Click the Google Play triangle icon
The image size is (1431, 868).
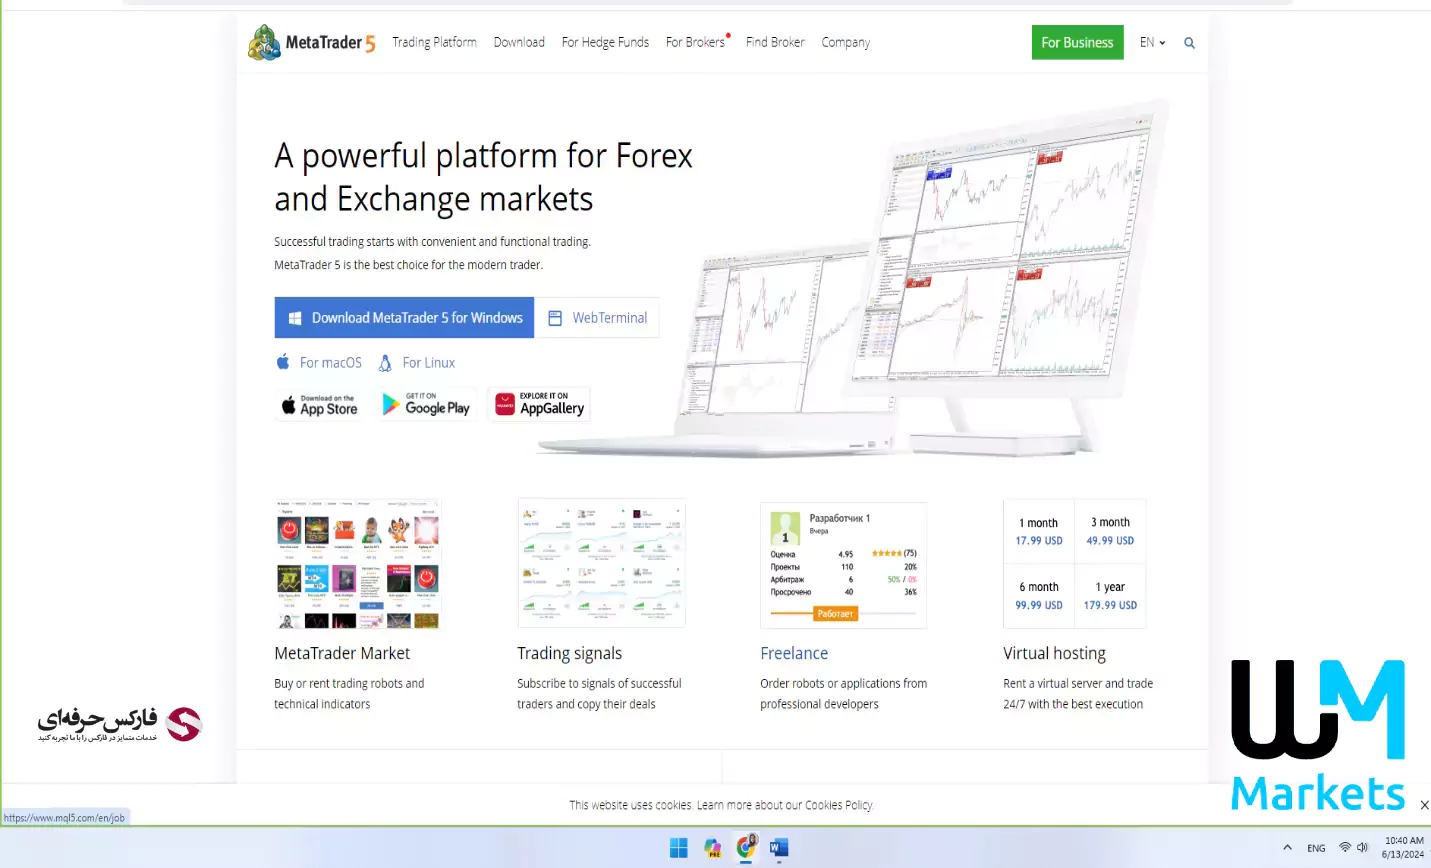click(x=391, y=404)
